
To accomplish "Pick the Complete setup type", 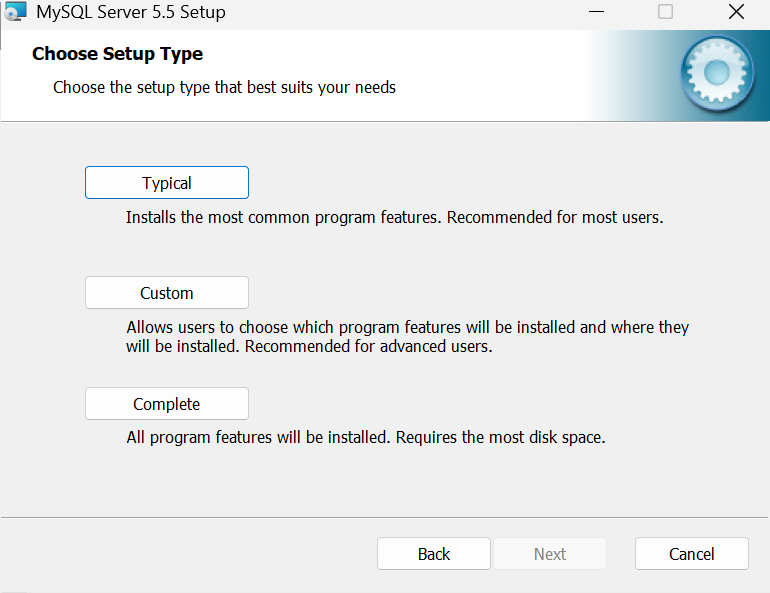I will click(167, 404).
